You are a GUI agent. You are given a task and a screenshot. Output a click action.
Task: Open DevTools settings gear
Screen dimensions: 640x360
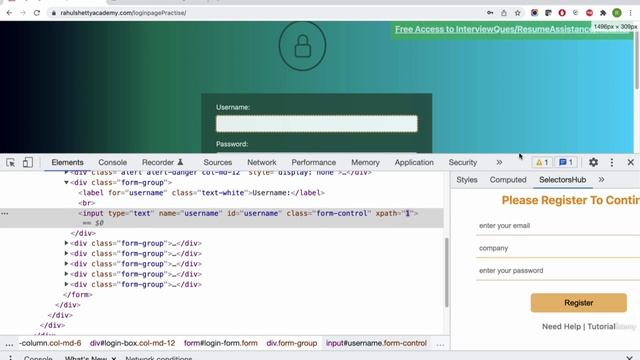tap(593, 162)
